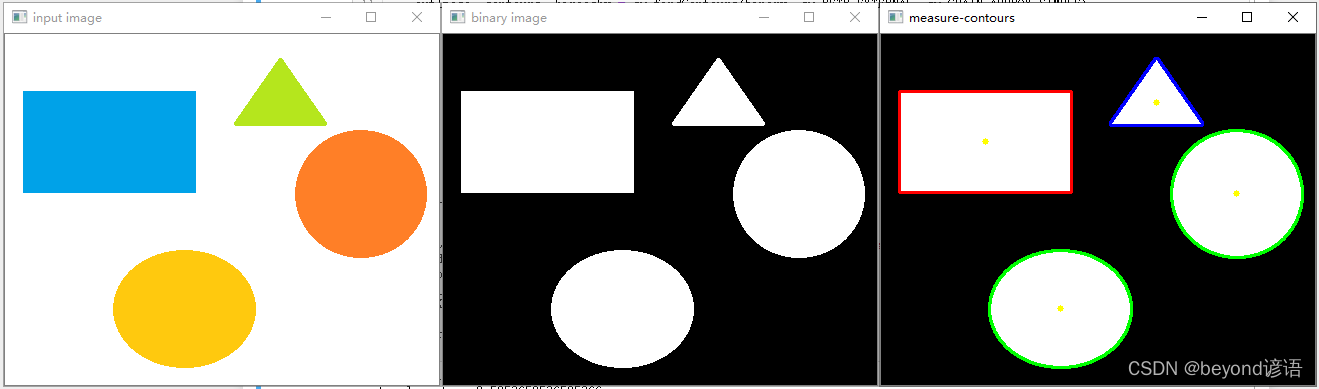
Task: Maximize the measure-contours window
Action: [1247, 18]
